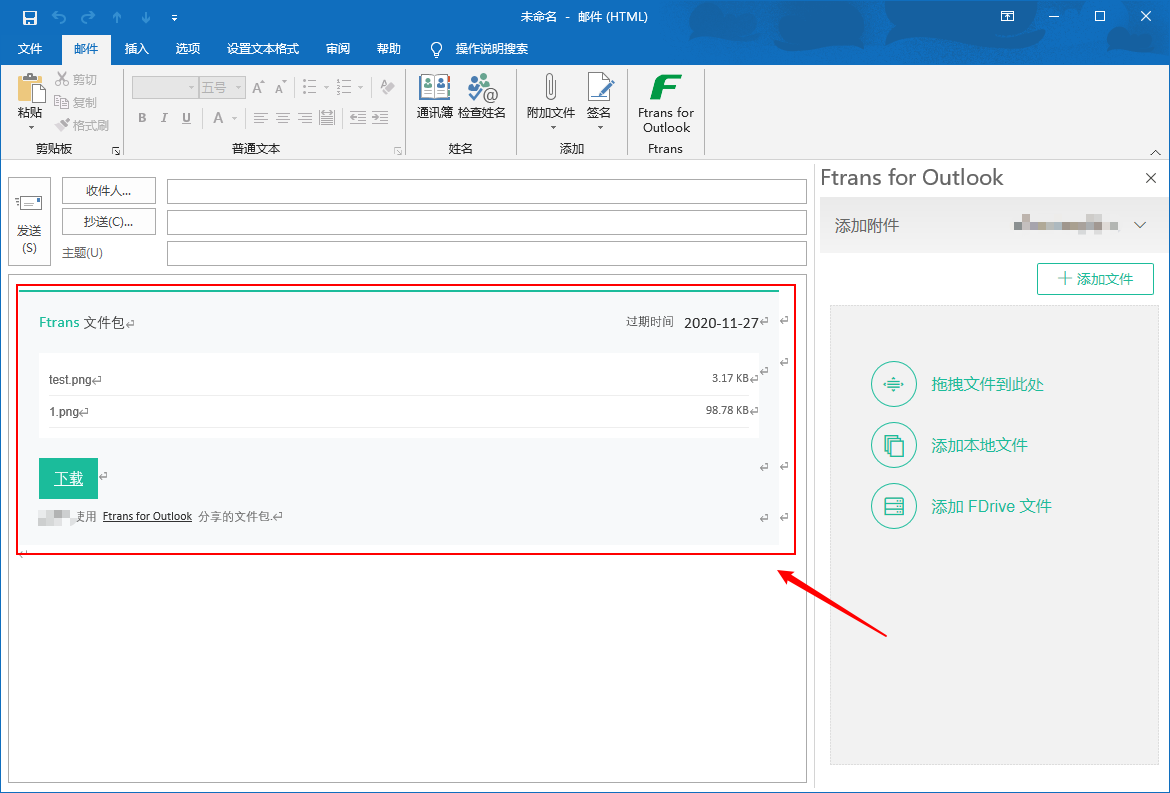
Task: Click the 收件人... button
Action: 109,191
